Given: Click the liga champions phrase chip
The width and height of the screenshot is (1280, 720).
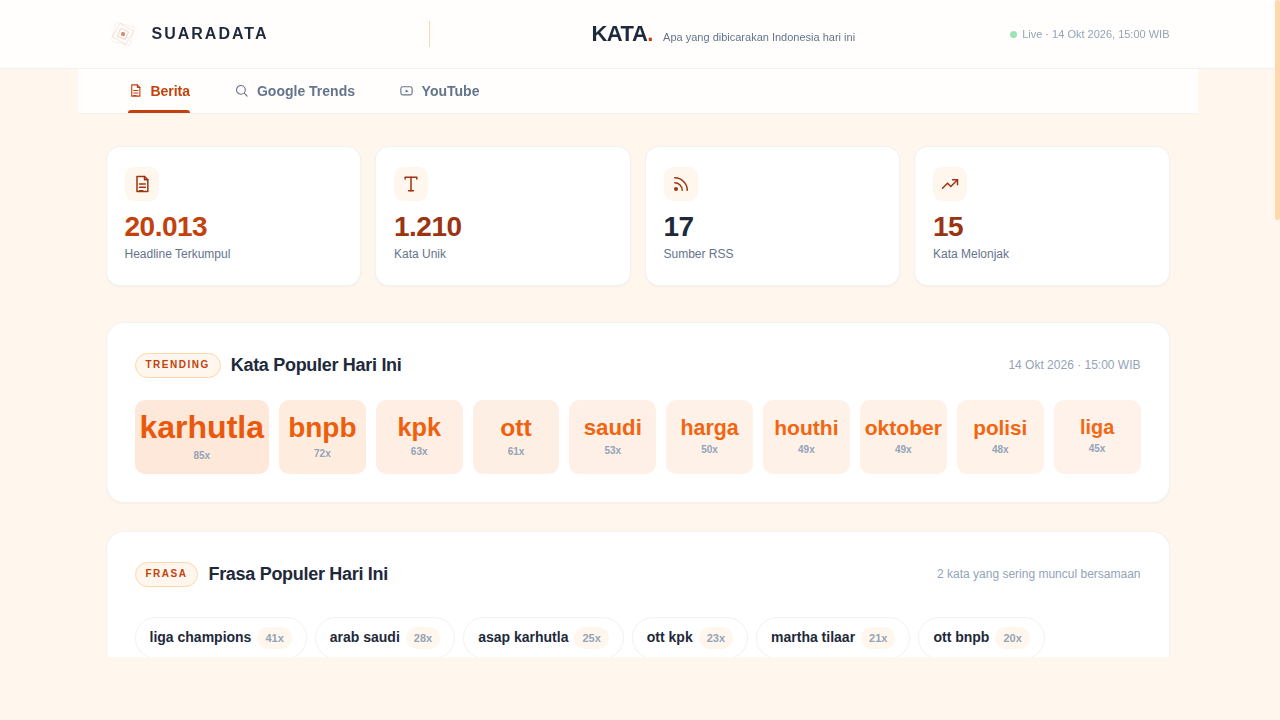Looking at the screenshot, I should tap(221, 638).
